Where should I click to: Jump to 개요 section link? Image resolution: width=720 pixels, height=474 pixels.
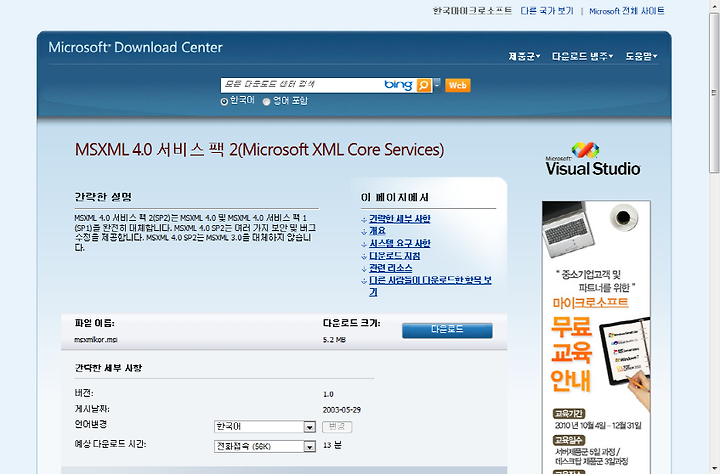tap(377, 231)
